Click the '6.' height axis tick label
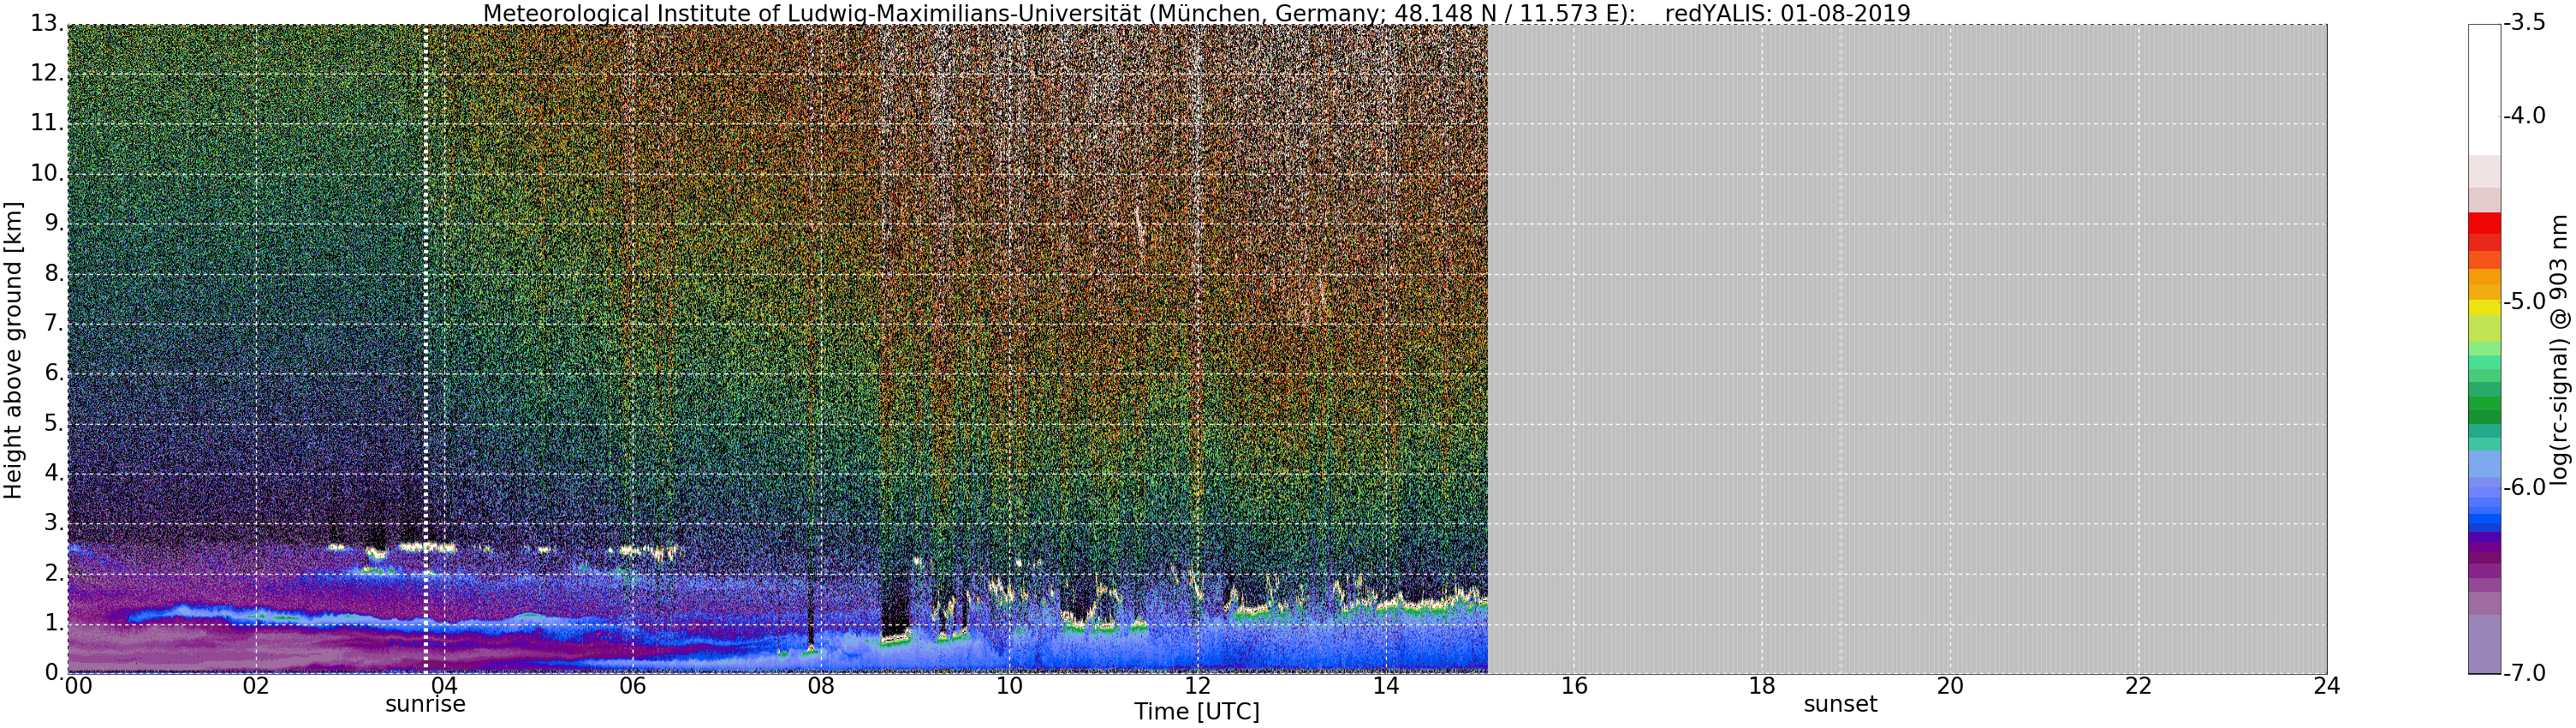 click(x=53, y=372)
